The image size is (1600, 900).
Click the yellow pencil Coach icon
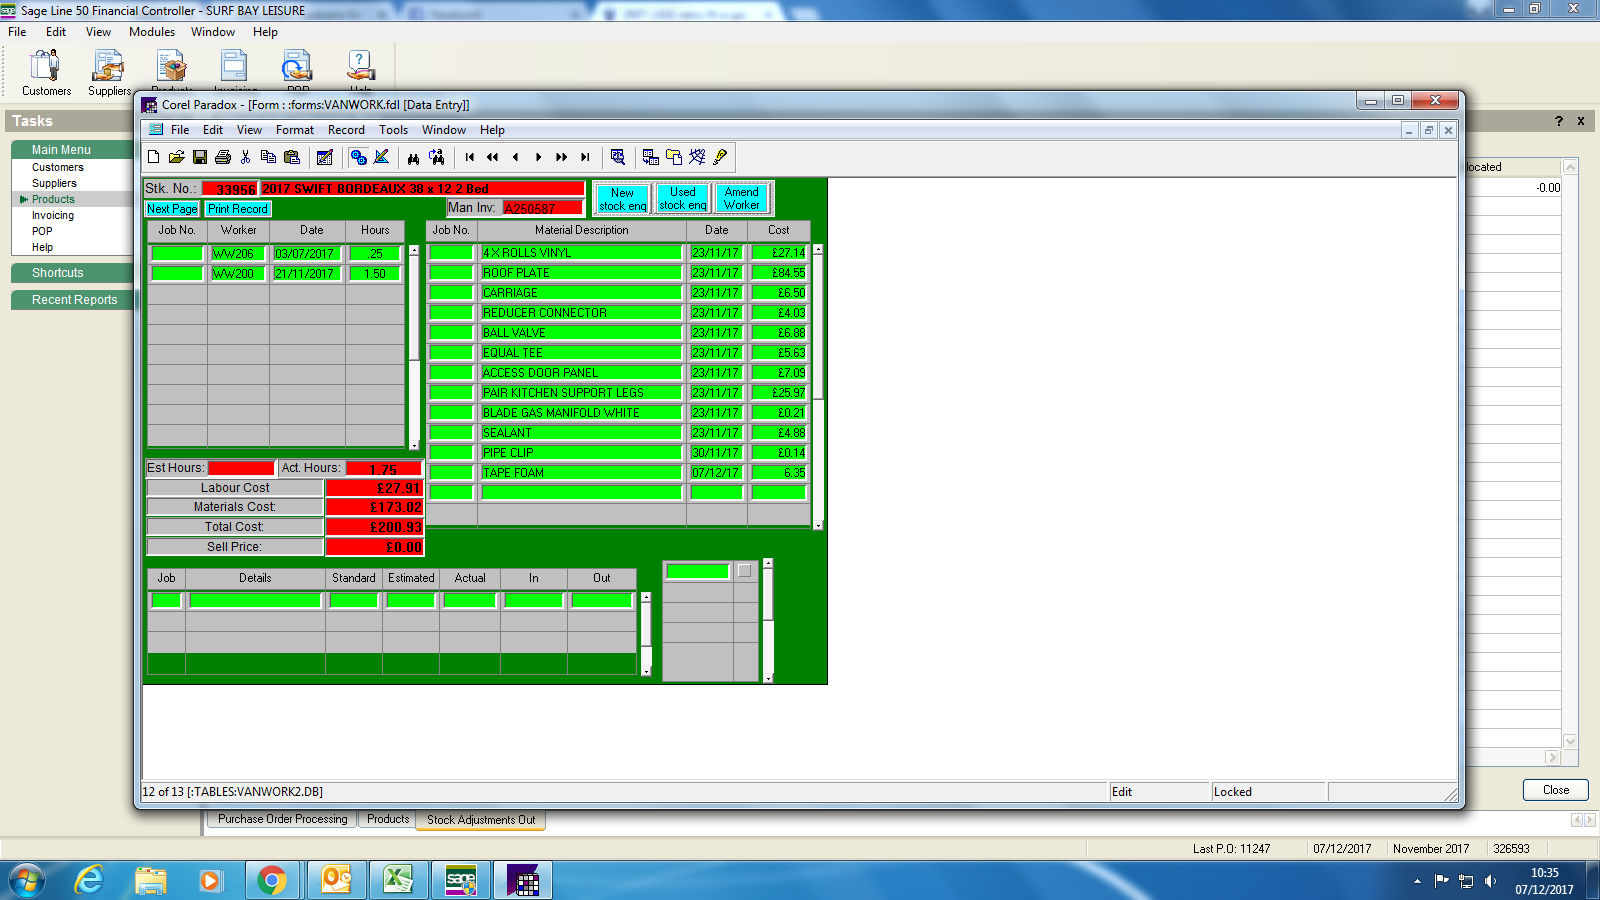(x=720, y=157)
